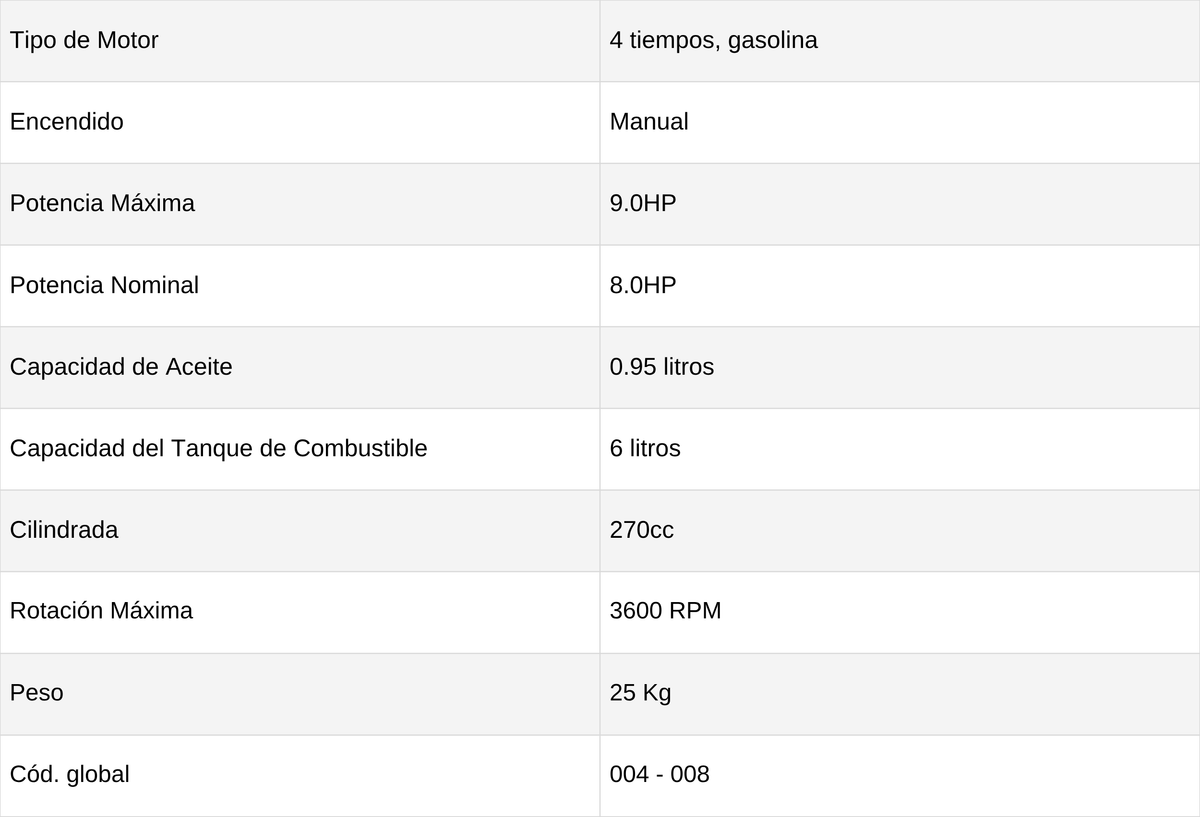
Task: Click the 4 tiempos, gasolina value
Action: coord(713,41)
